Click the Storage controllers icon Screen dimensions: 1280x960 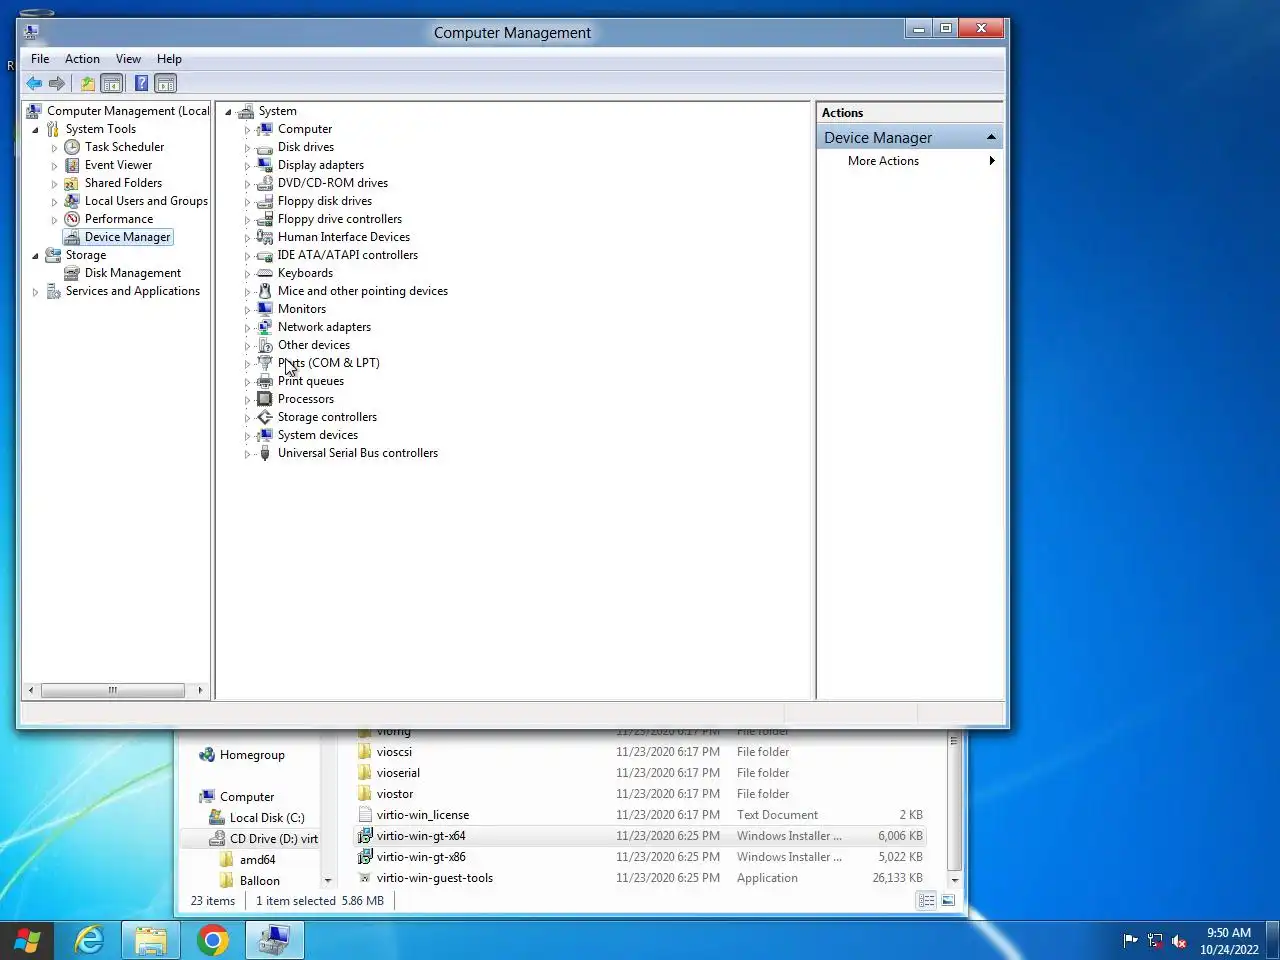click(x=265, y=417)
